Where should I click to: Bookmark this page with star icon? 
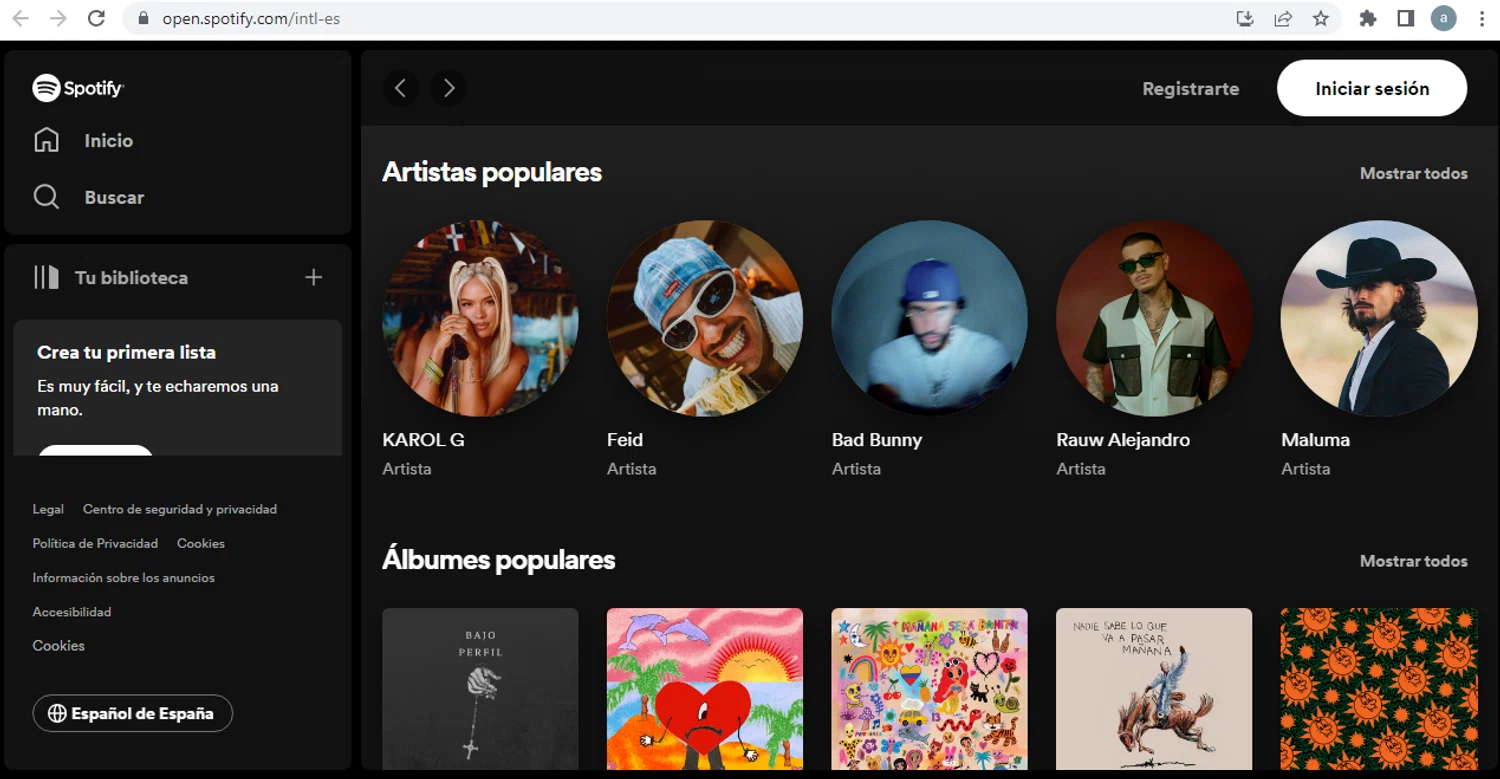click(x=1321, y=18)
